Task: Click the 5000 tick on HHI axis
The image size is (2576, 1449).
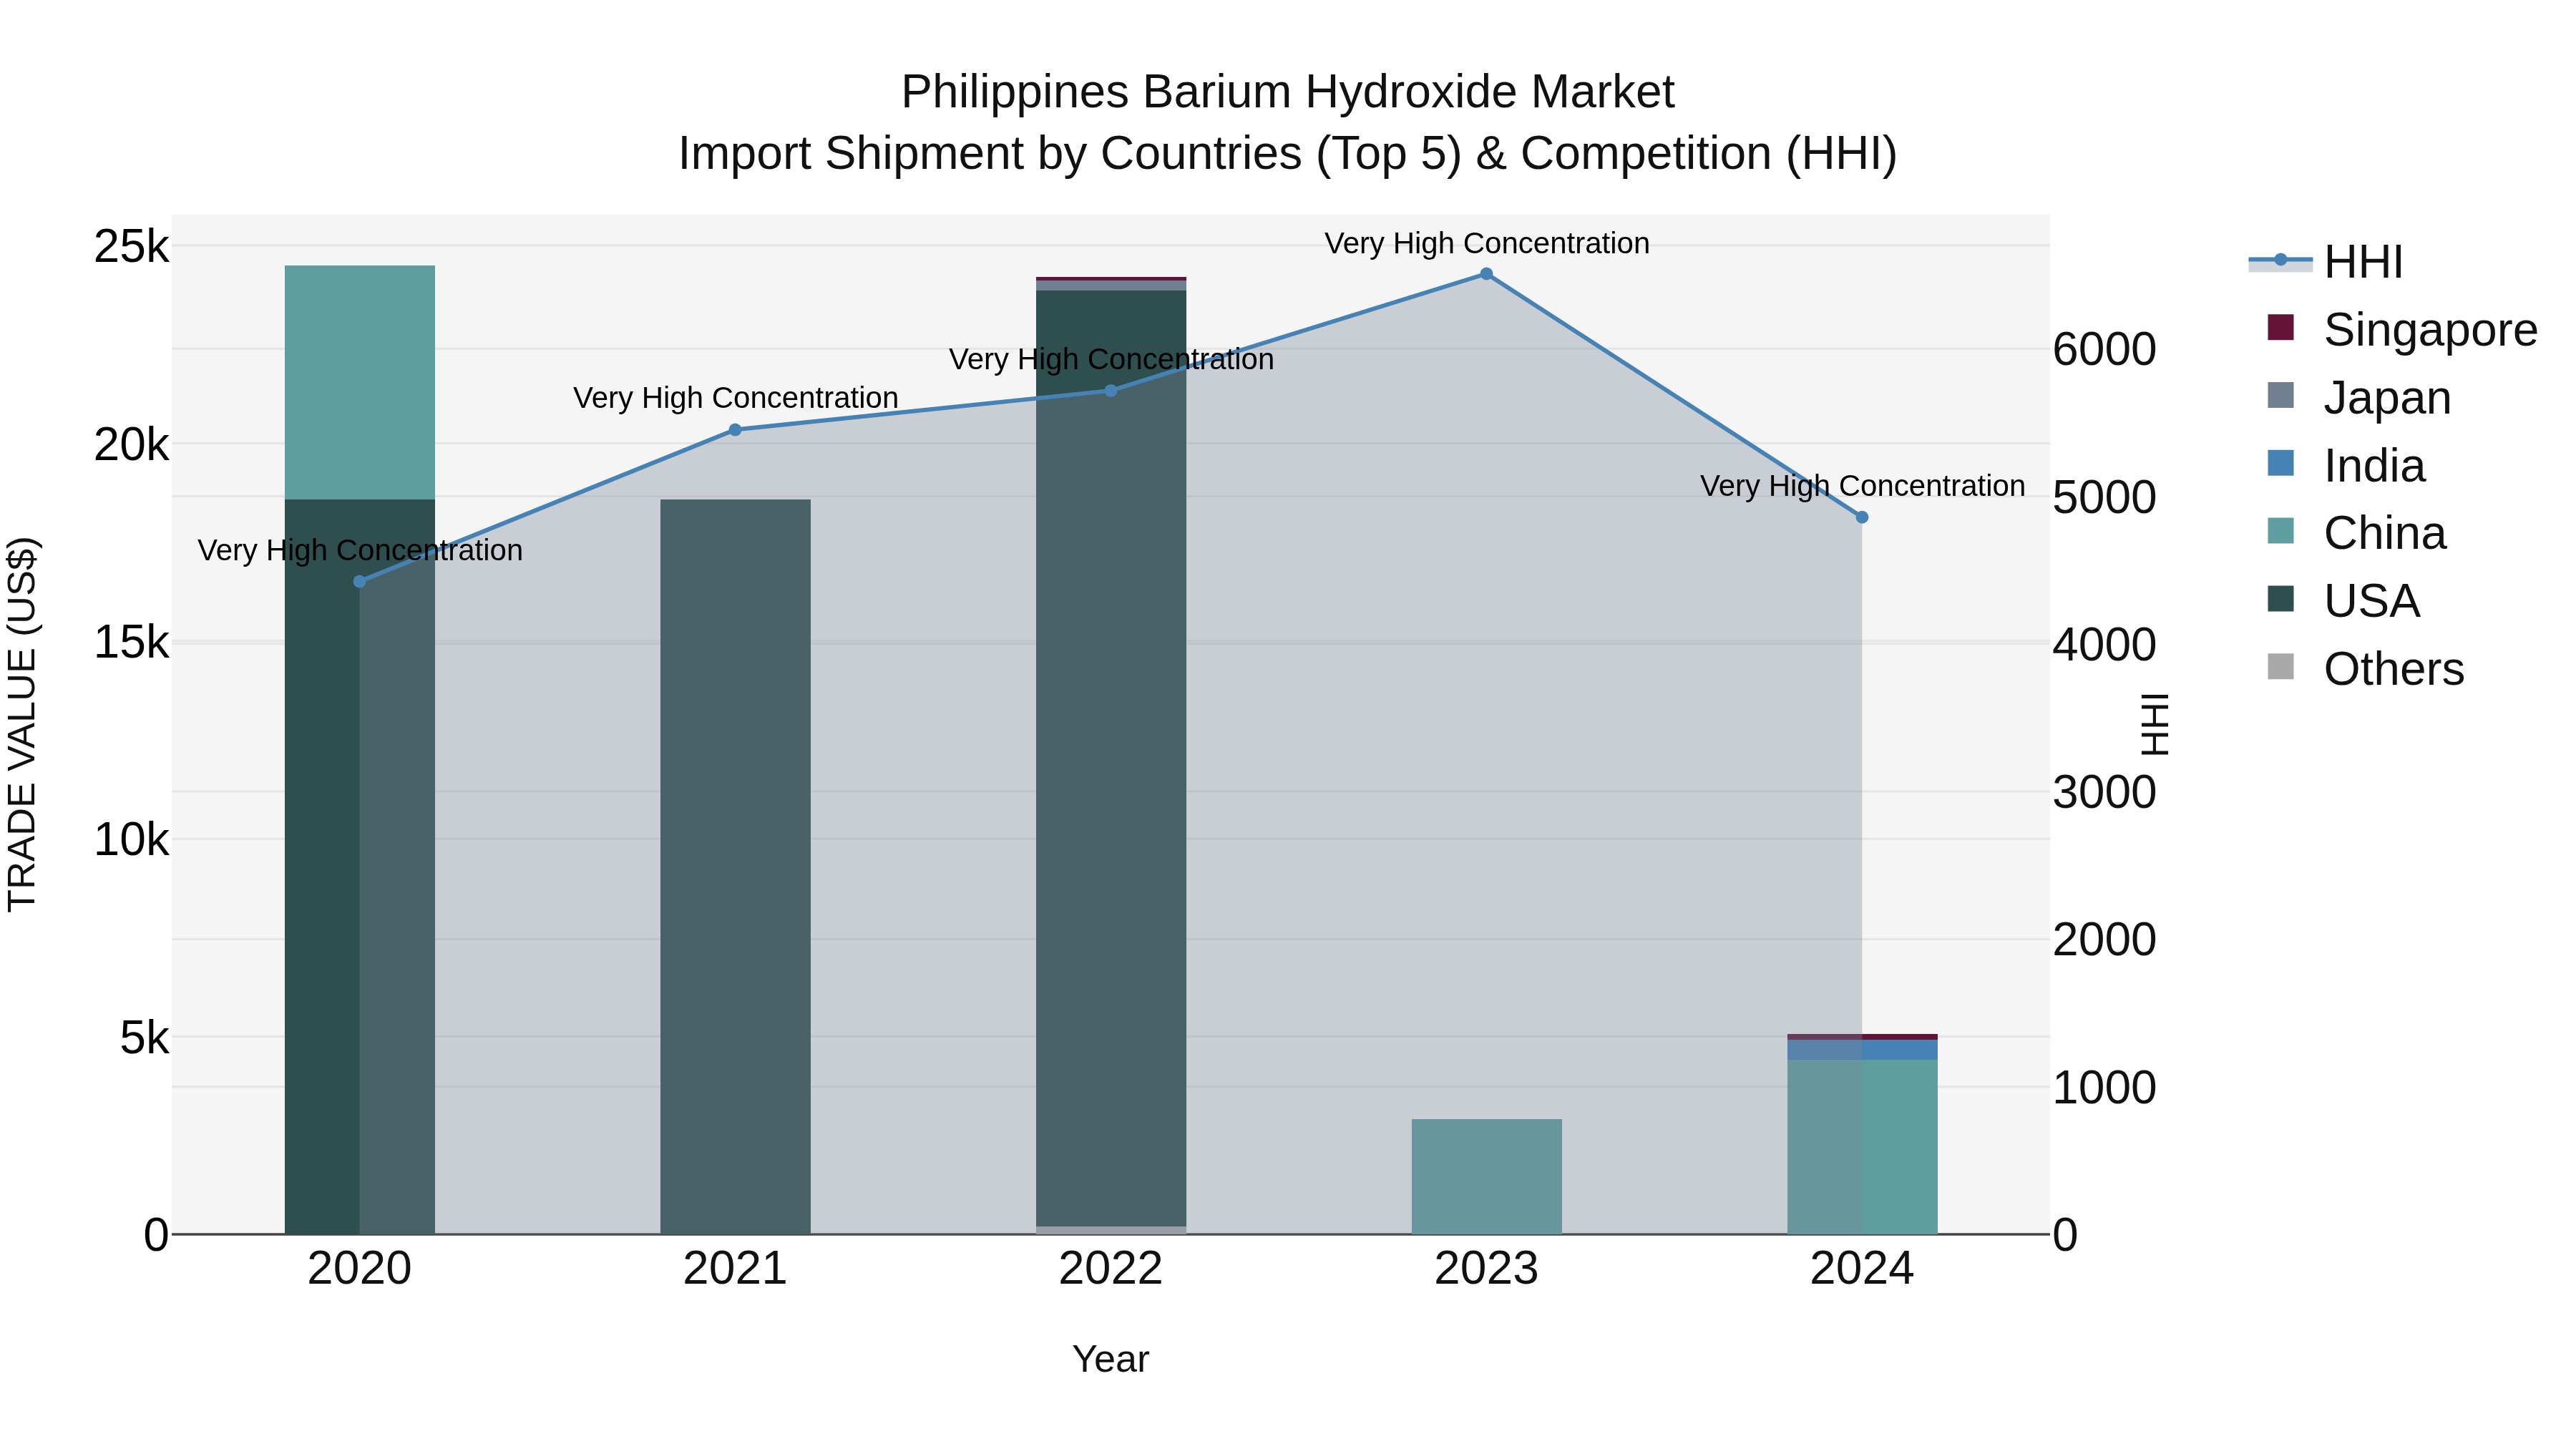Action: point(2104,497)
